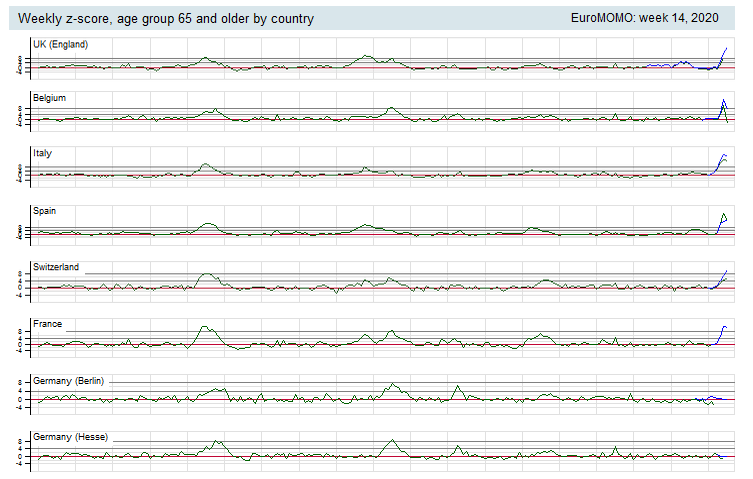Click the blue 2020 spike in the Italy chart
Image resolution: width=753 pixels, height=479 pixels.
pos(722,156)
